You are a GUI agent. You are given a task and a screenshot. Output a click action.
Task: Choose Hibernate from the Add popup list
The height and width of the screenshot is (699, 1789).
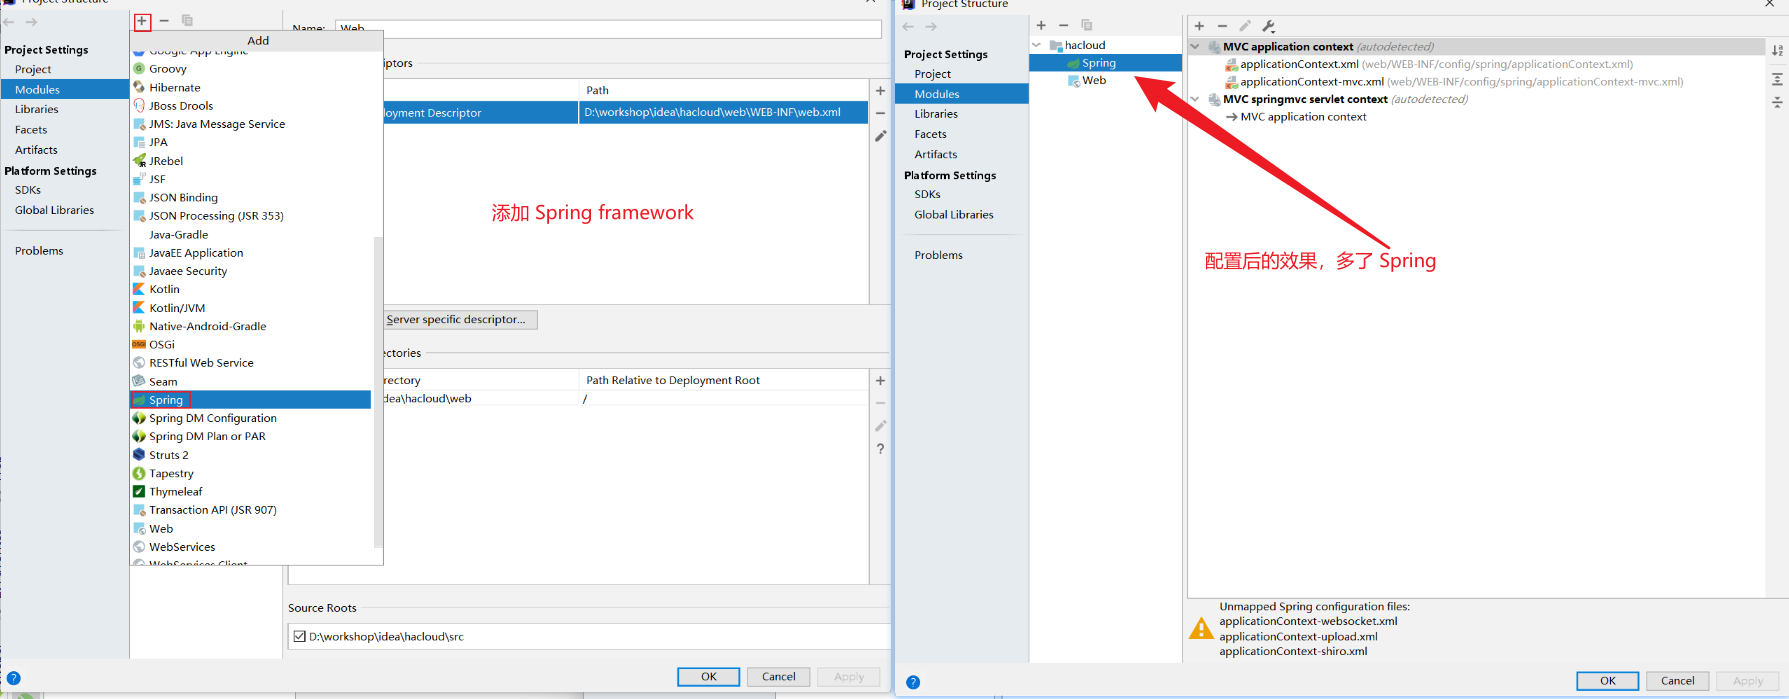(x=174, y=88)
